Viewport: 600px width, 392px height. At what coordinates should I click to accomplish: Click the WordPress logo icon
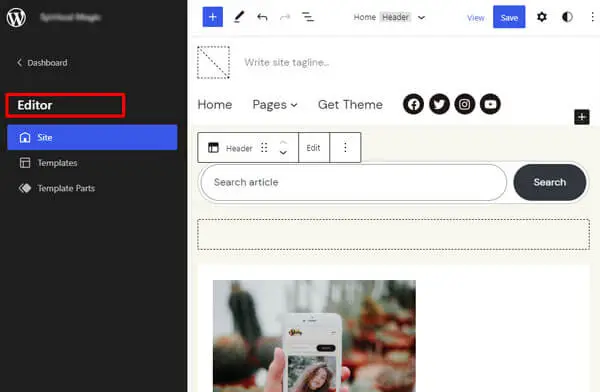coord(16,17)
